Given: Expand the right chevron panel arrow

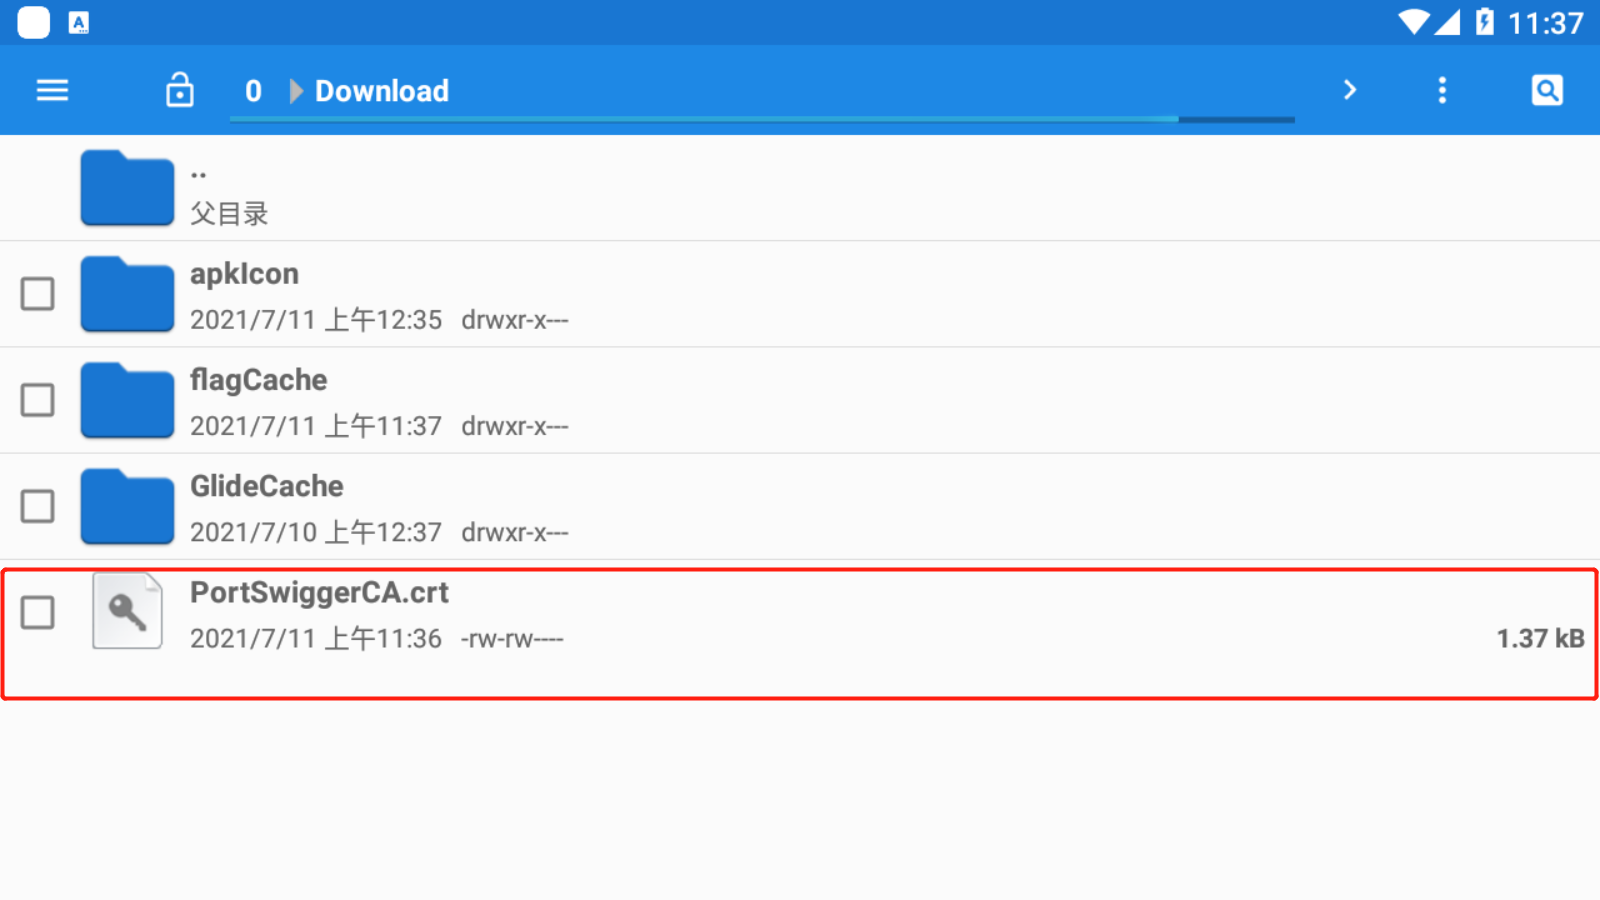Looking at the screenshot, I should click(1350, 90).
